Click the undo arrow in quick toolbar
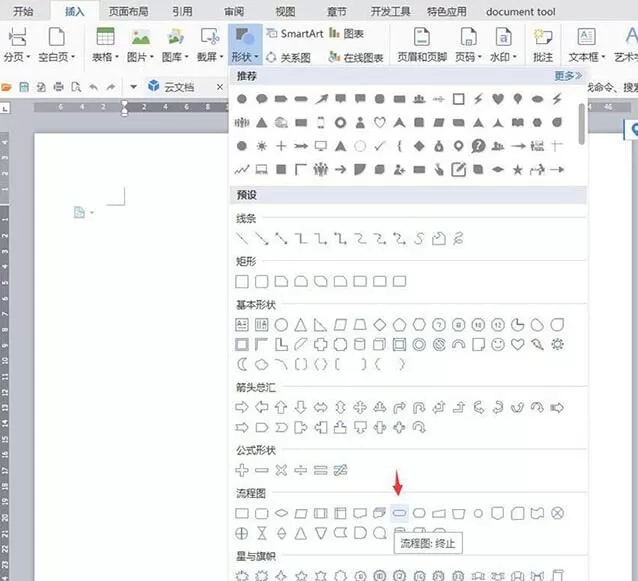Screen dimensions: 638x581 (94, 87)
